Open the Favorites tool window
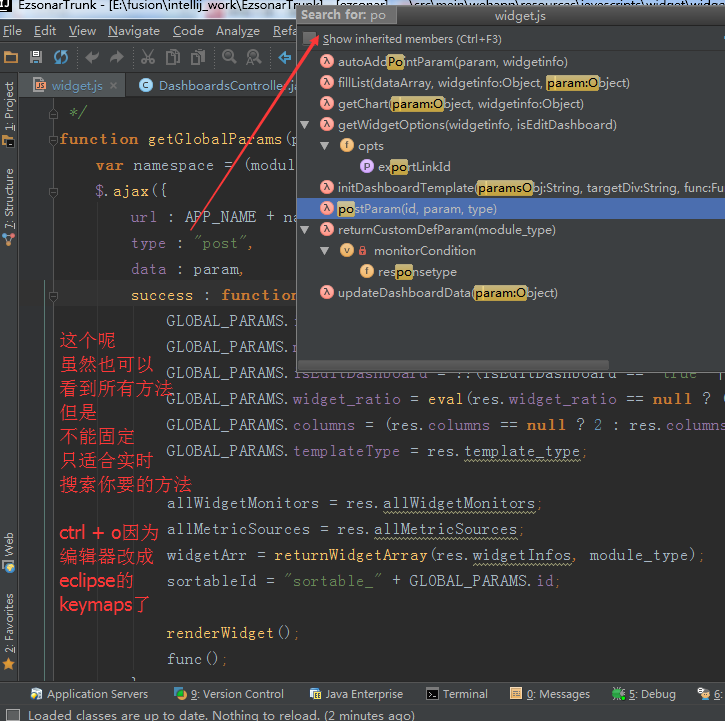 [9, 631]
